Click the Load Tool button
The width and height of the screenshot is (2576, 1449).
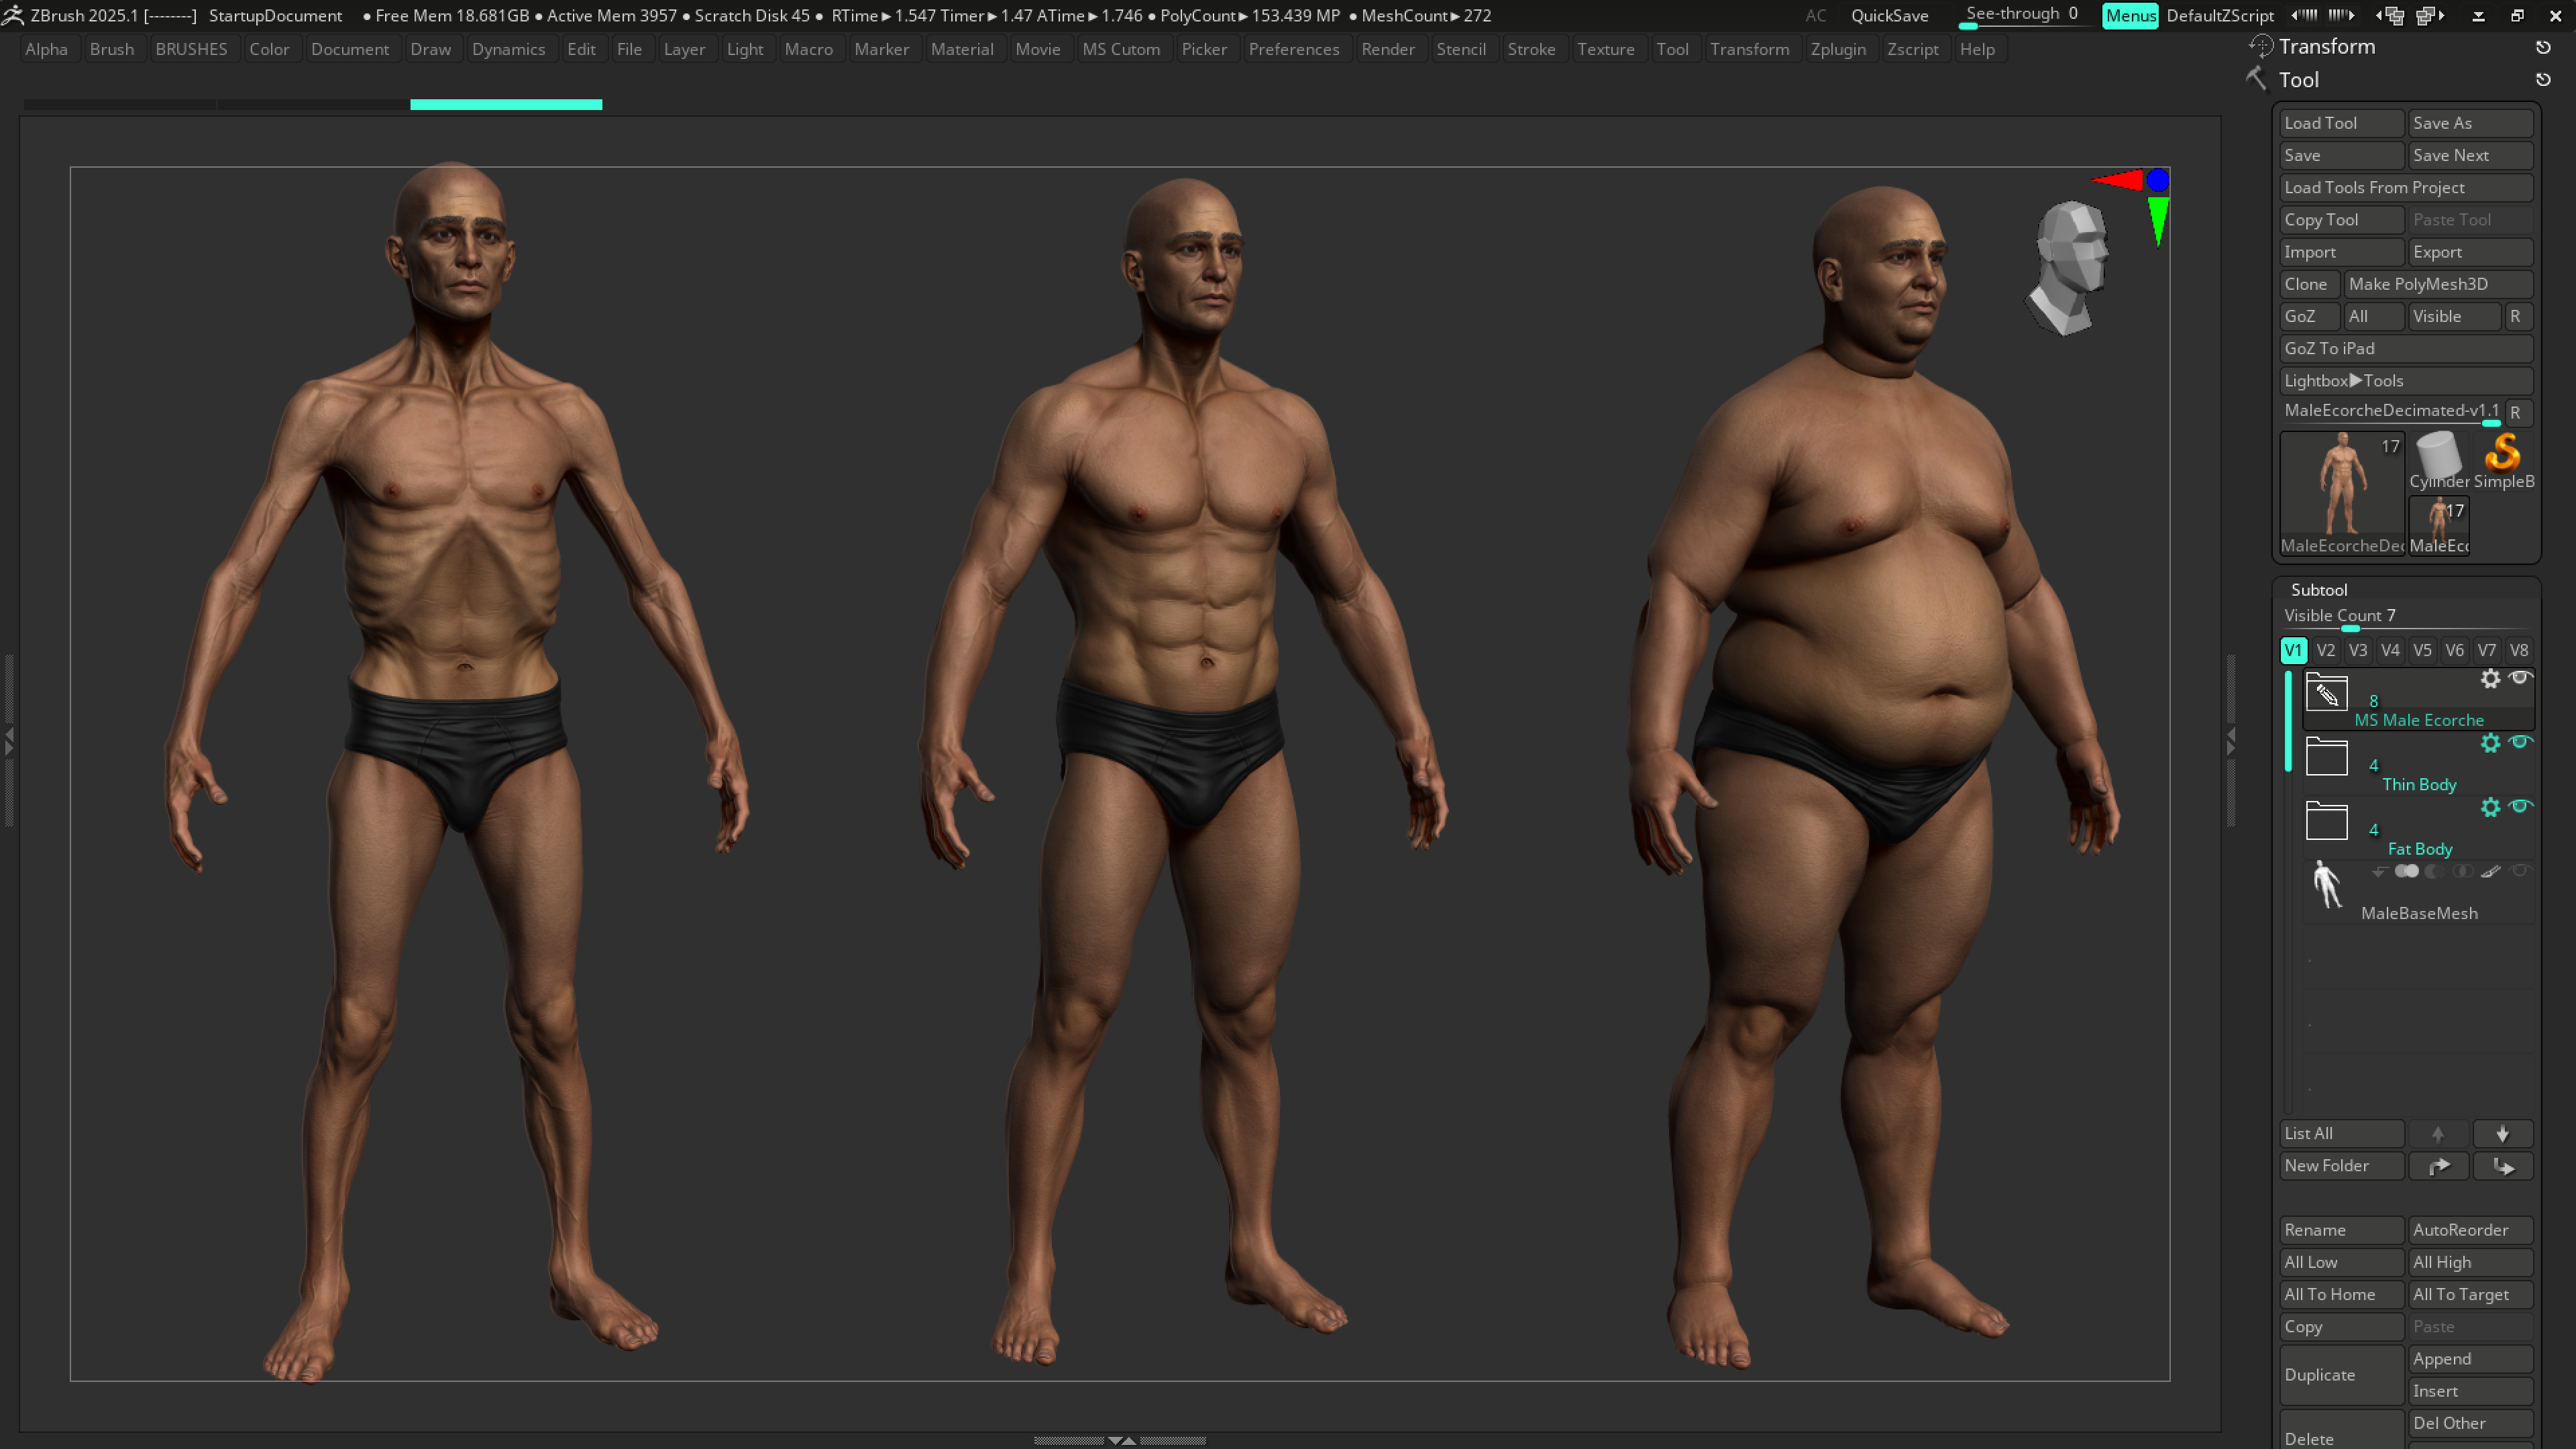pyautogui.click(x=2341, y=123)
